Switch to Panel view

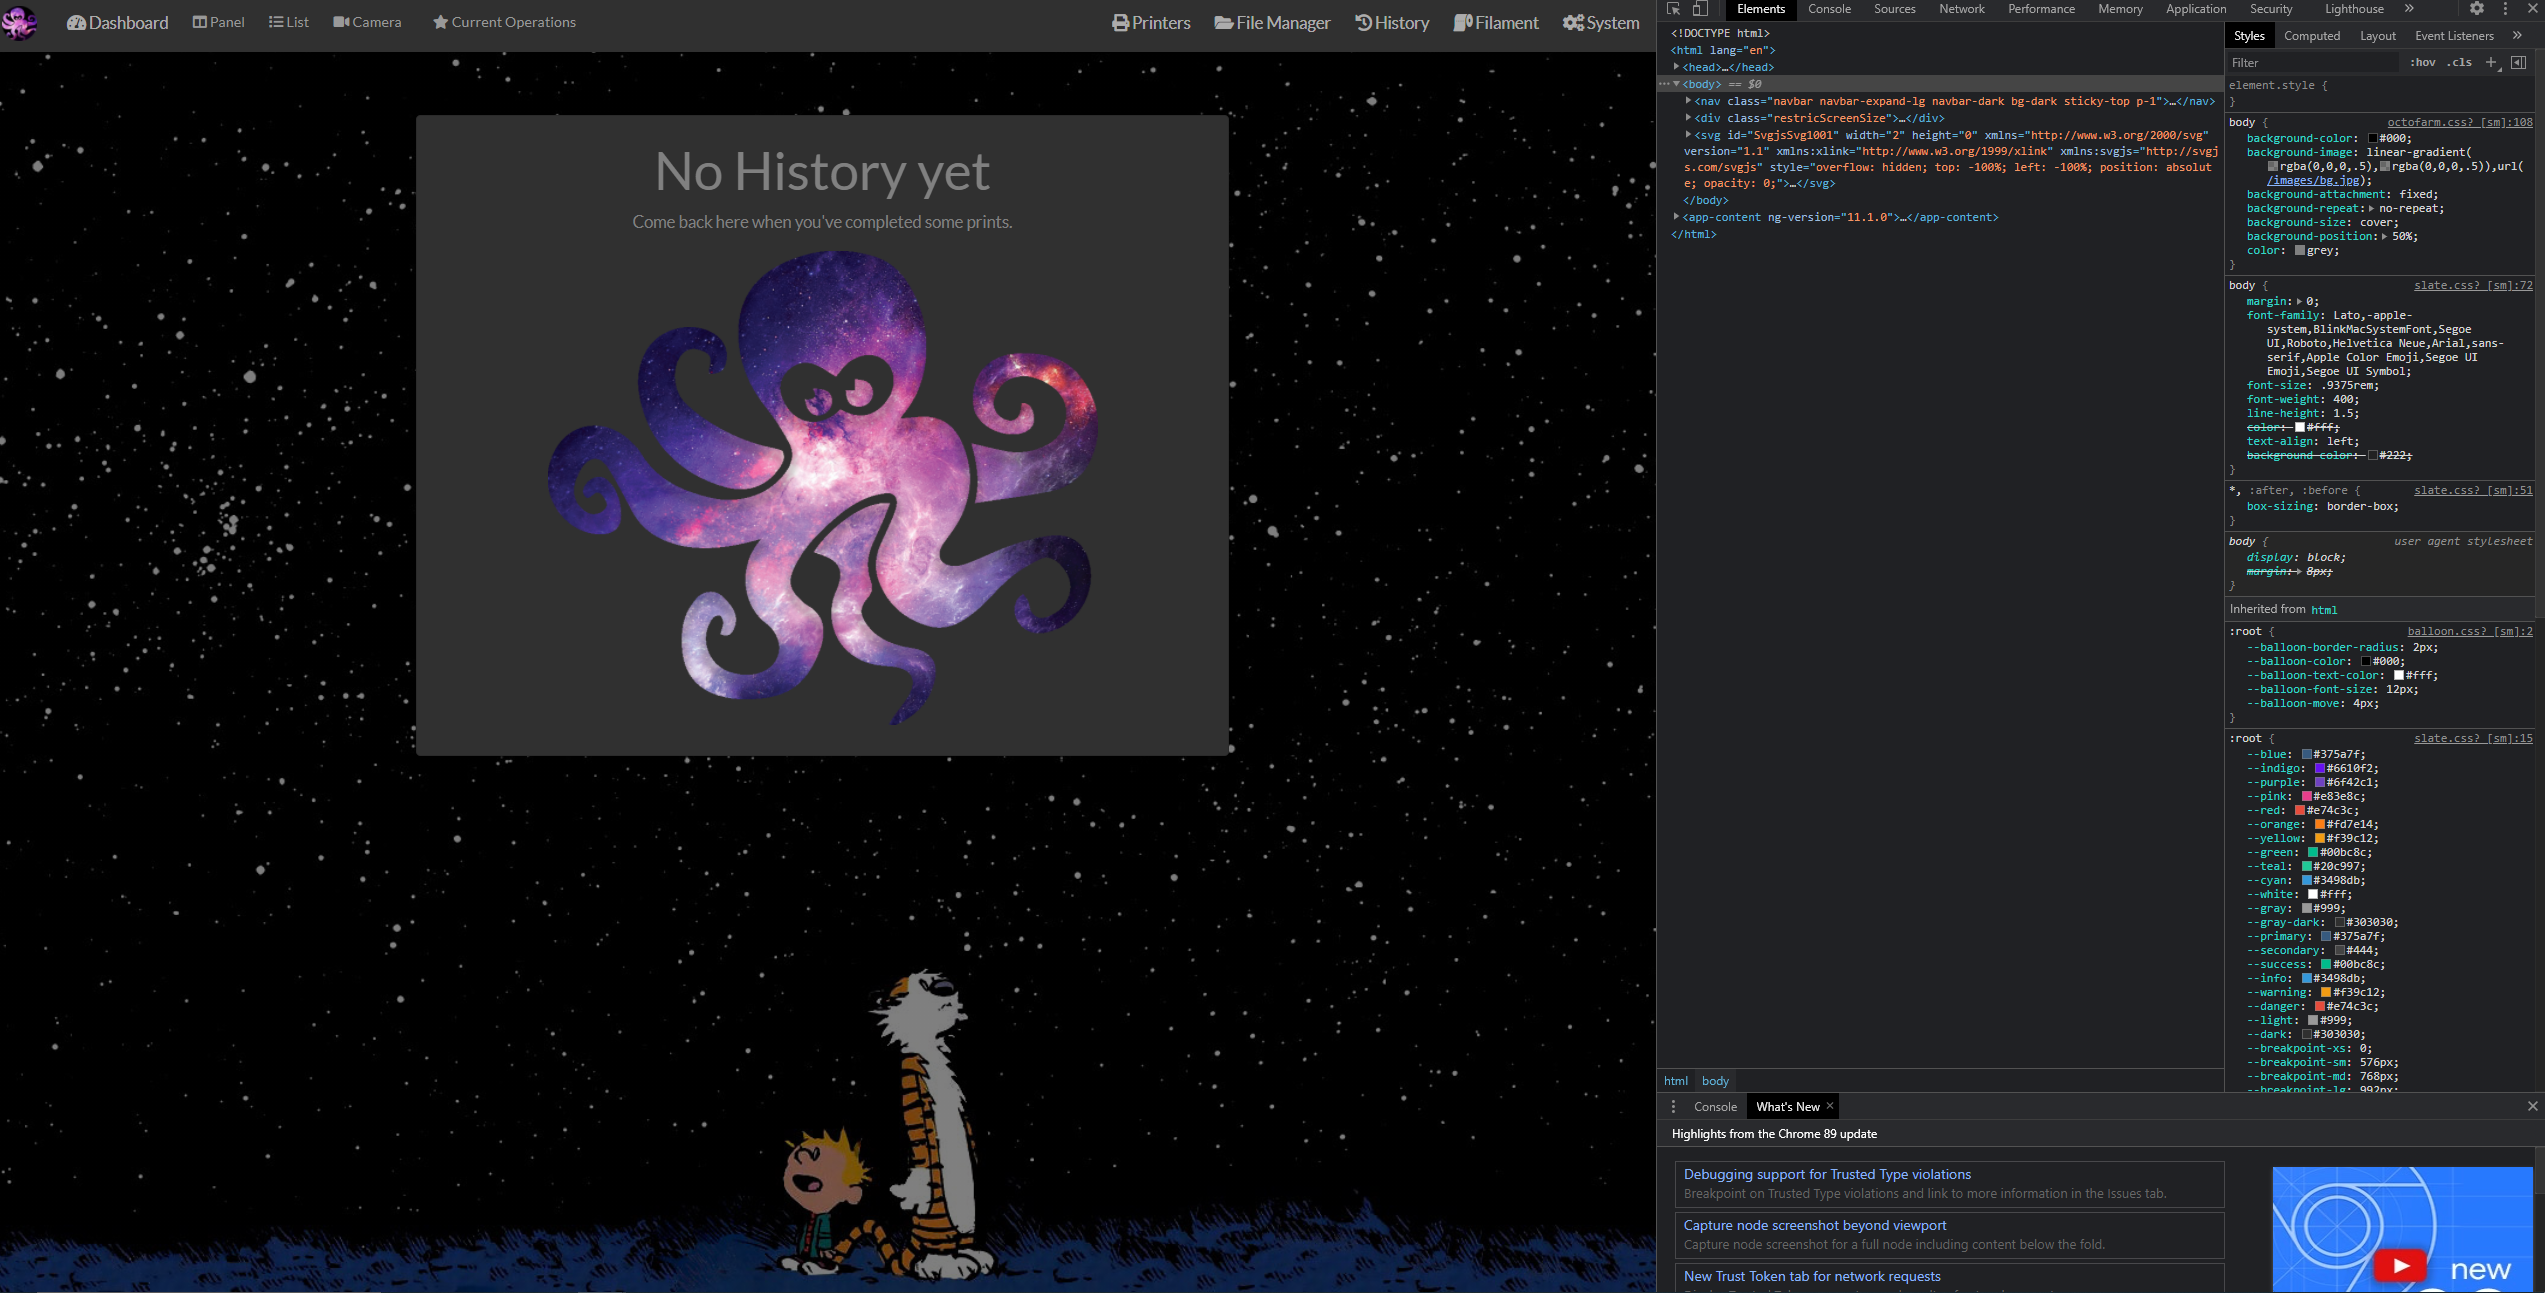[x=218, y=22]
